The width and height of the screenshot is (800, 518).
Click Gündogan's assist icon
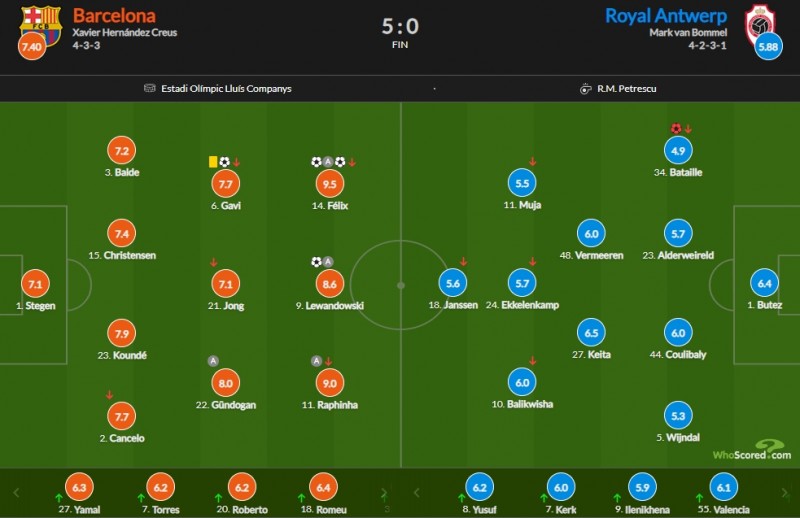[212, 360]
